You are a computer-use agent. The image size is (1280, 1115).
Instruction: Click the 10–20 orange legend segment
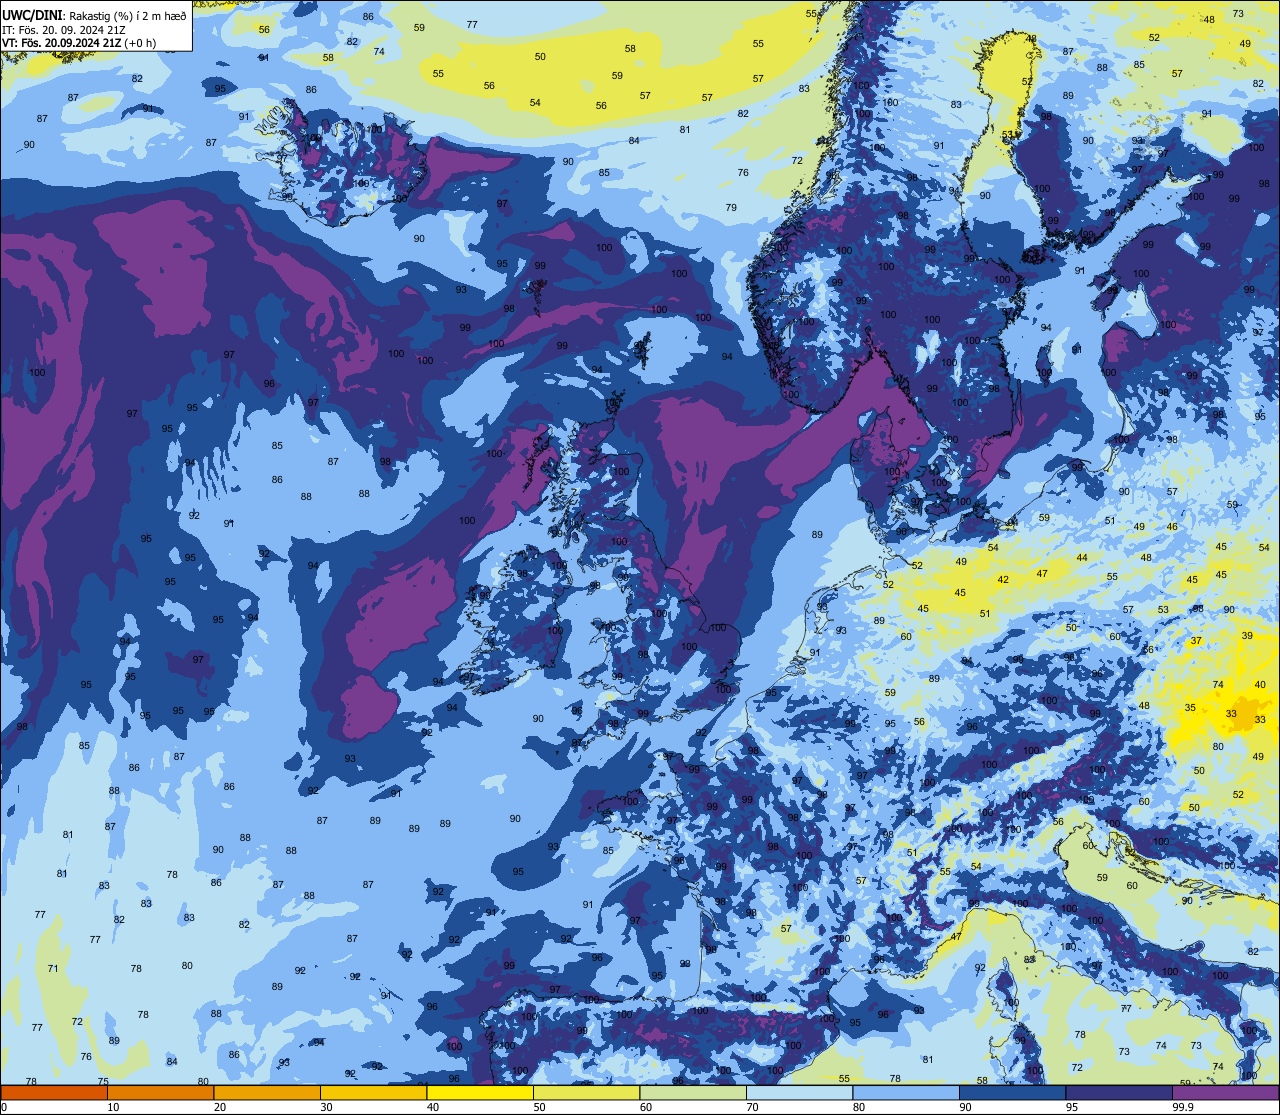[x=160, y=1092]
